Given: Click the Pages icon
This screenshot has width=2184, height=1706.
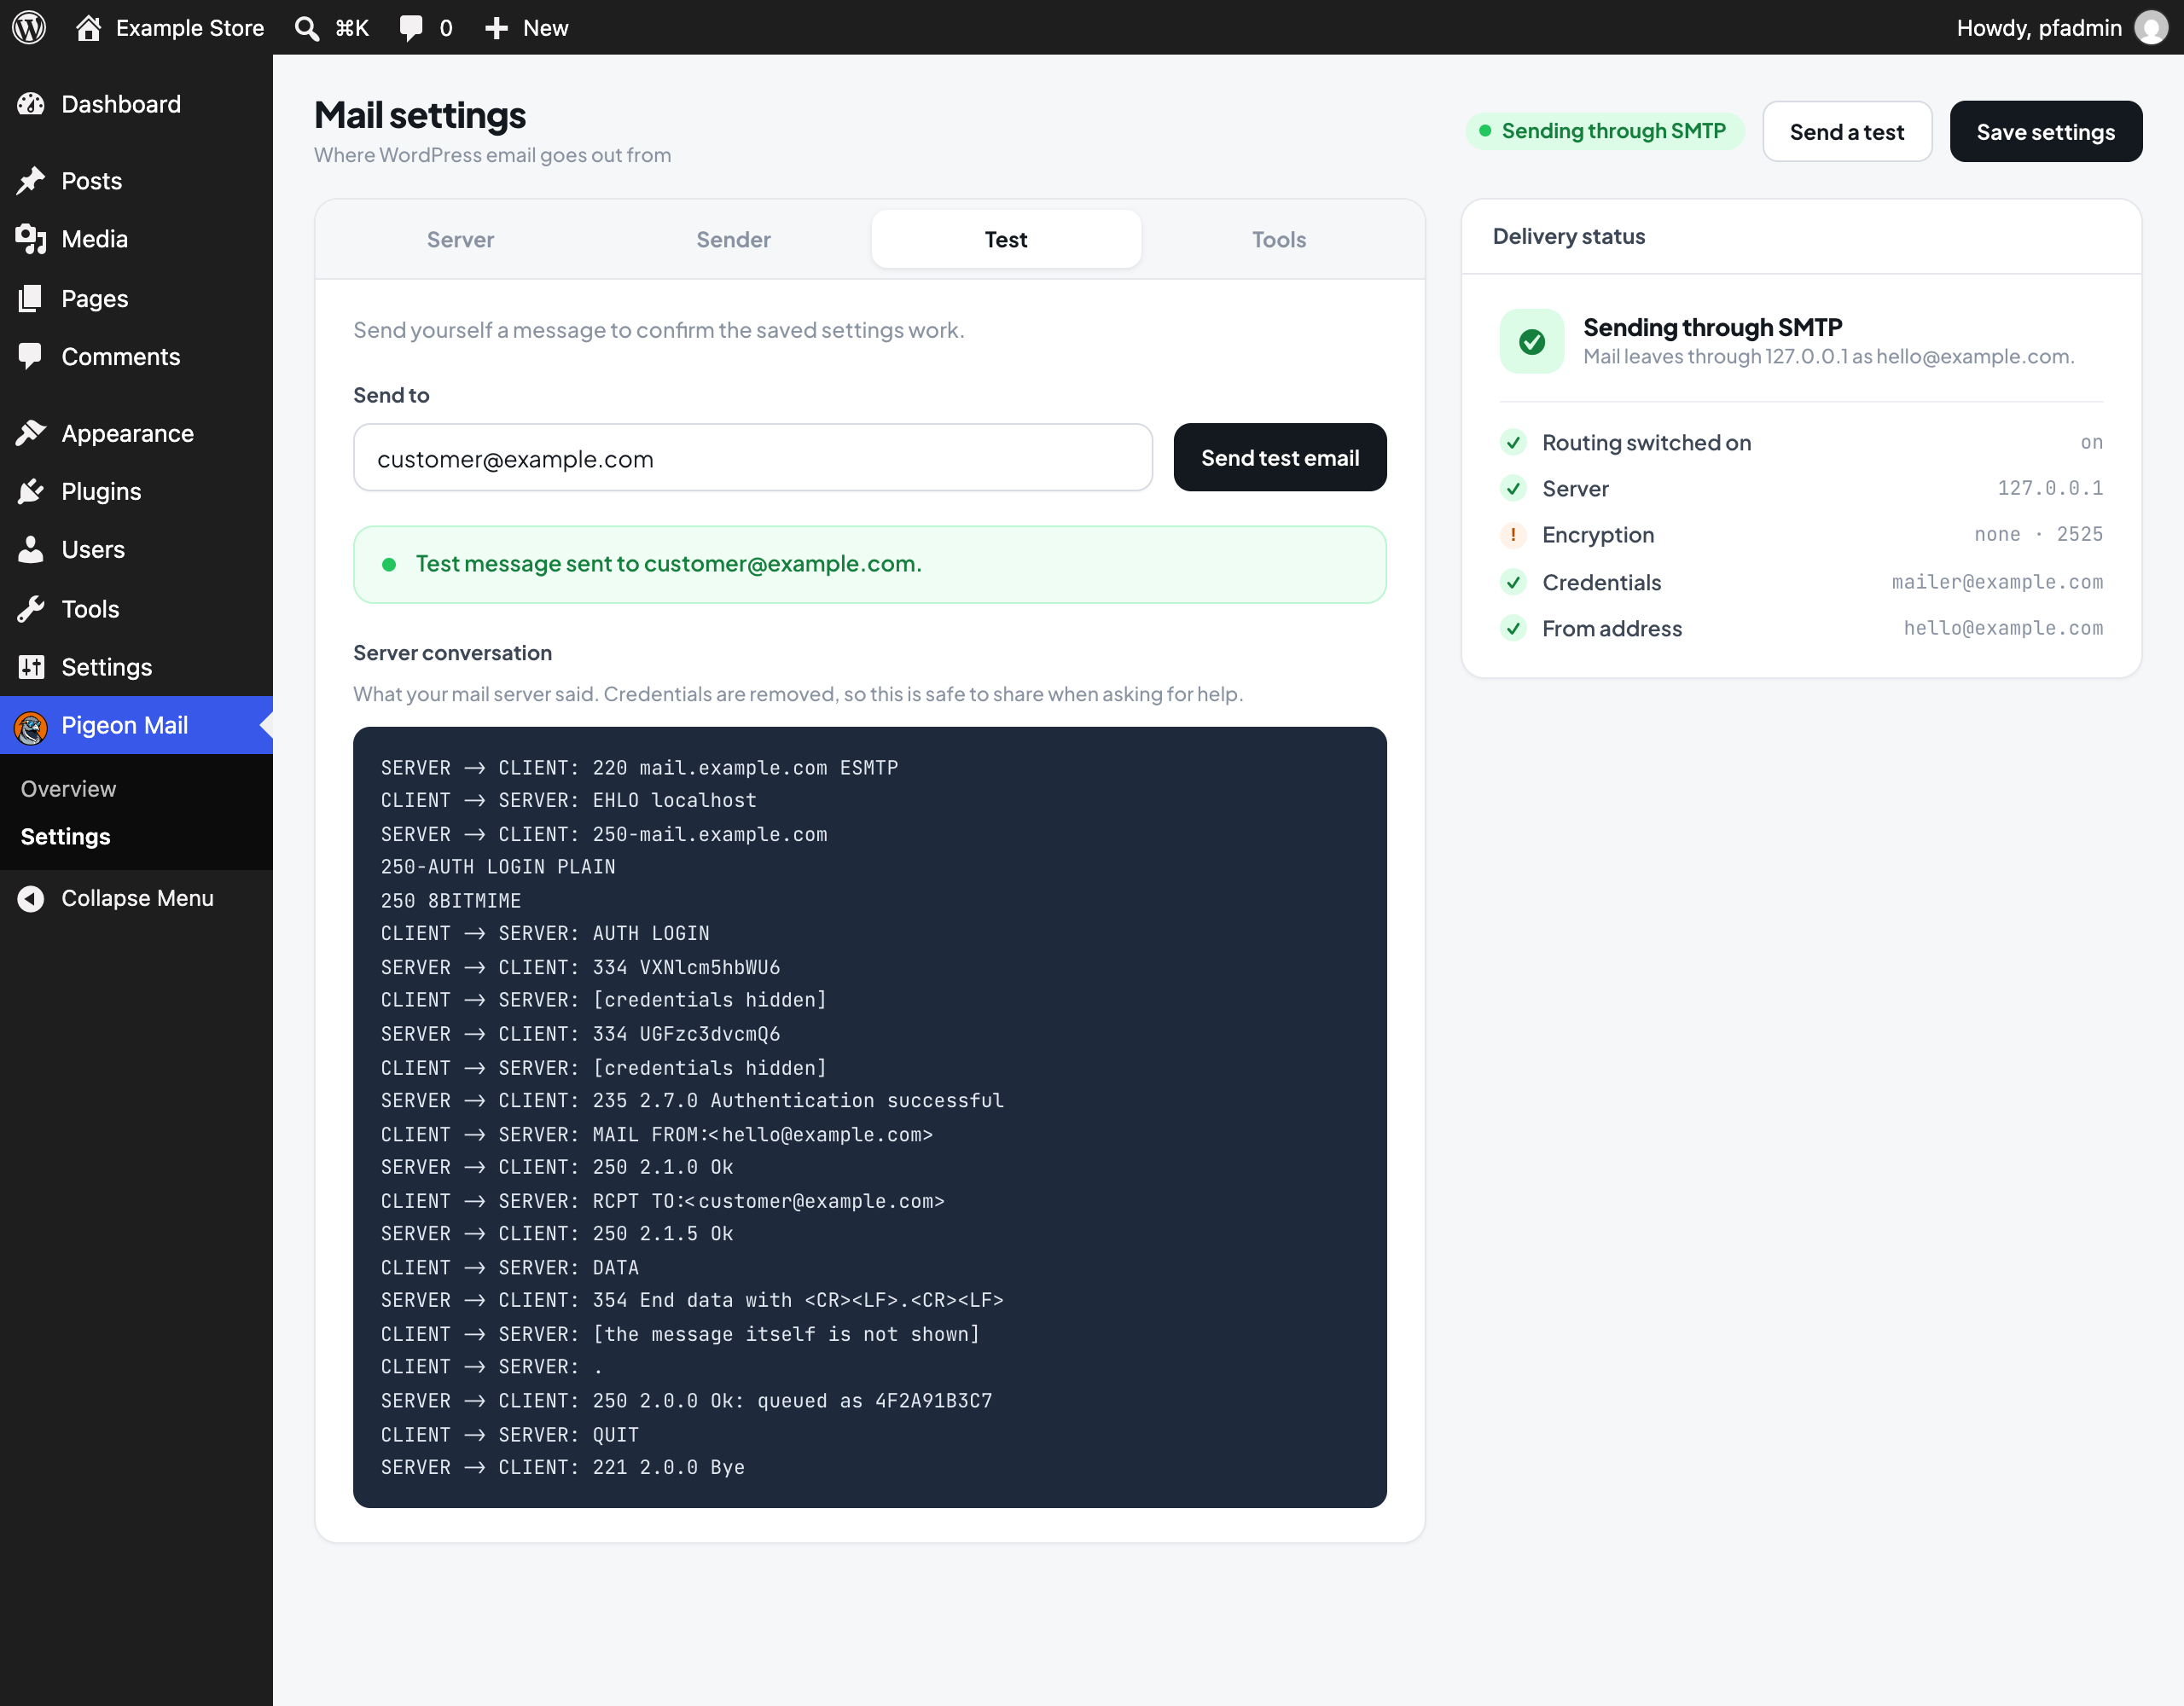Looking at the screenshot, I should point(31,298).
